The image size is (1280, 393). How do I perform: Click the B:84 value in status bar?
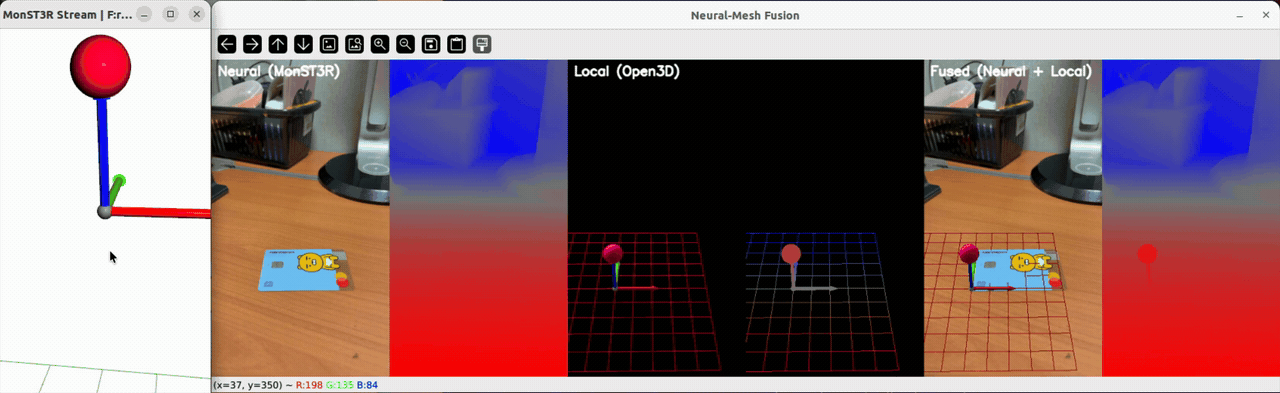point(367,385)
